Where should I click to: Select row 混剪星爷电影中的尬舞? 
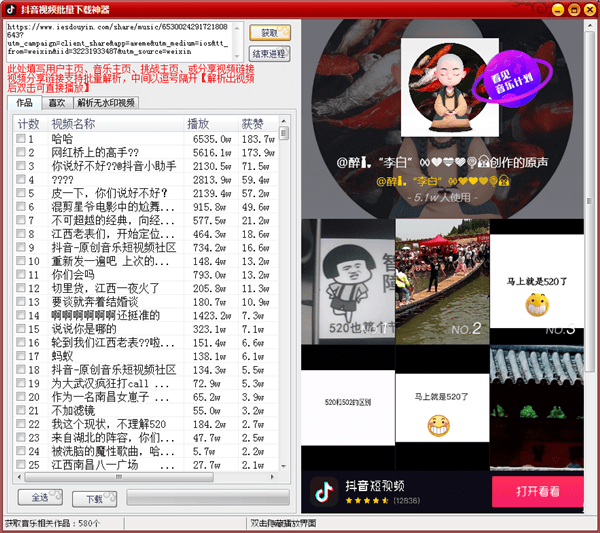(x=145, y=207)
